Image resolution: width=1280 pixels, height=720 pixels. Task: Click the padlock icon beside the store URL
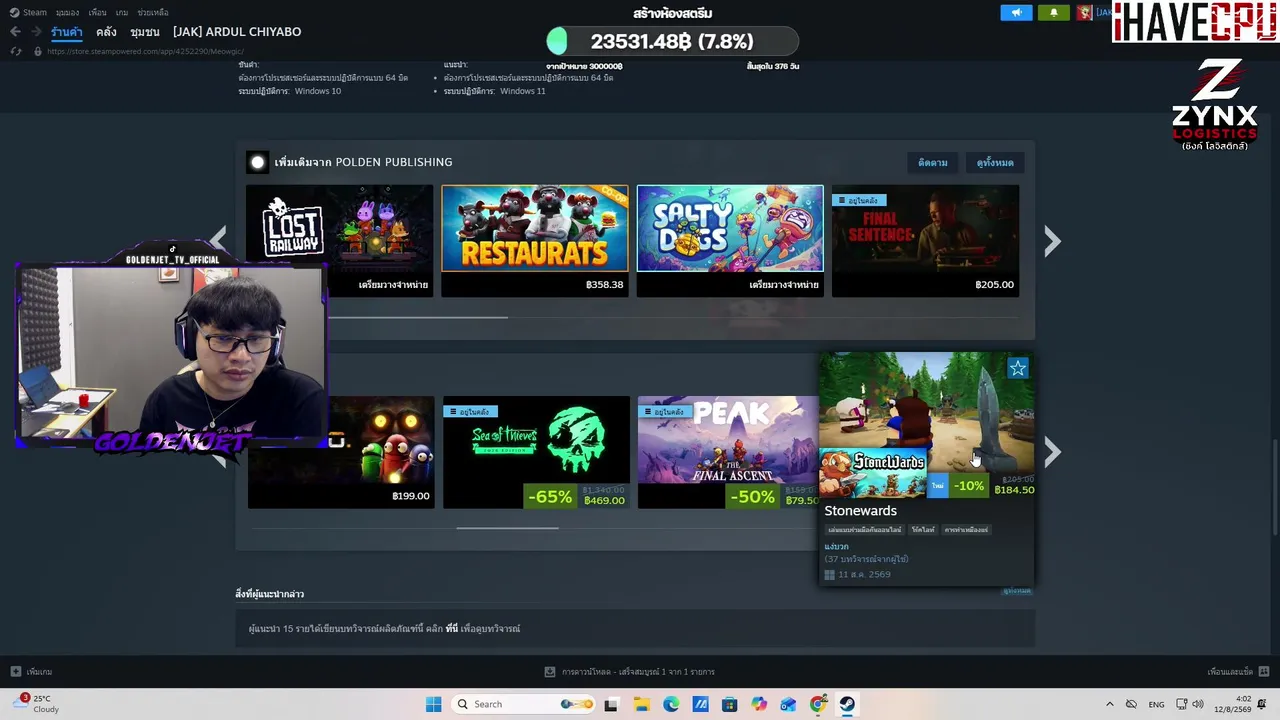(x=38, y=51)
